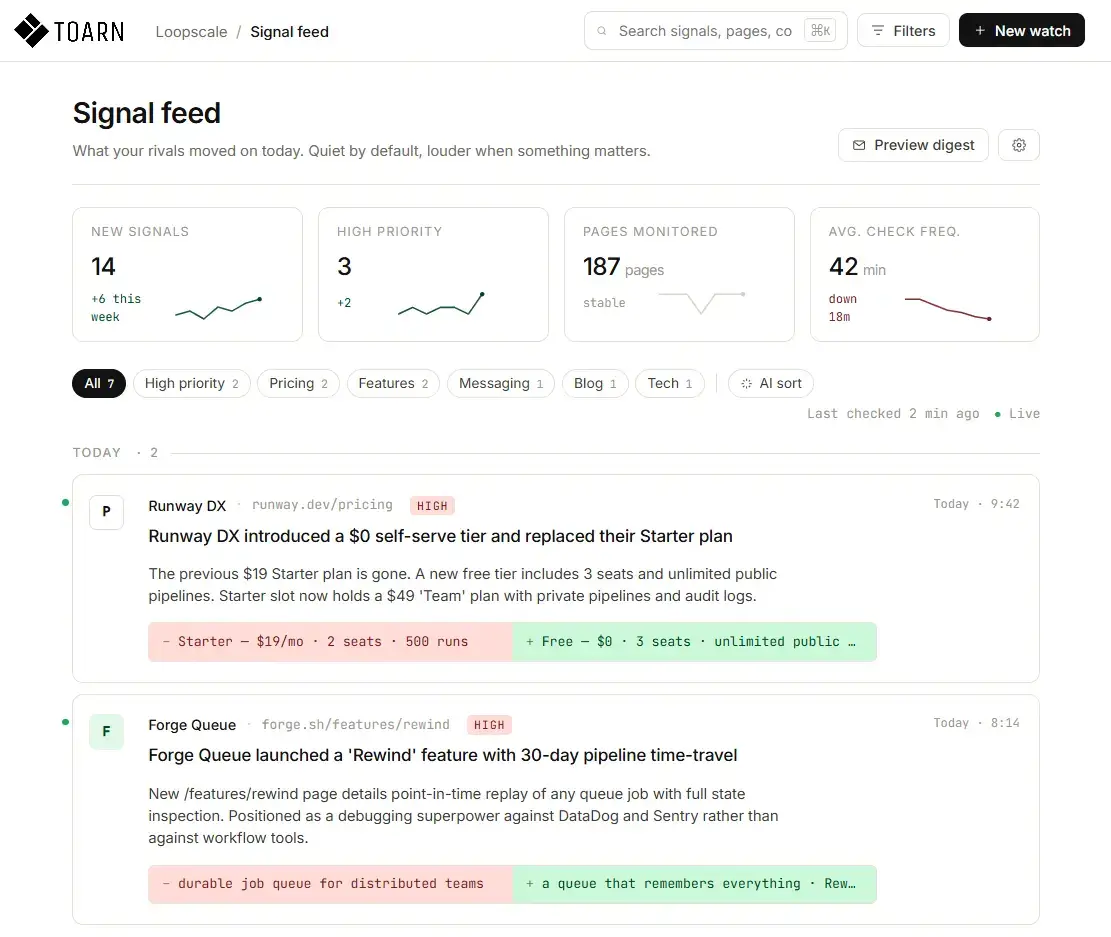Open the Pages Monitored stat card
Image resolution: width=1111 pixels, height=937 pixels.
[x=679, y=274]
